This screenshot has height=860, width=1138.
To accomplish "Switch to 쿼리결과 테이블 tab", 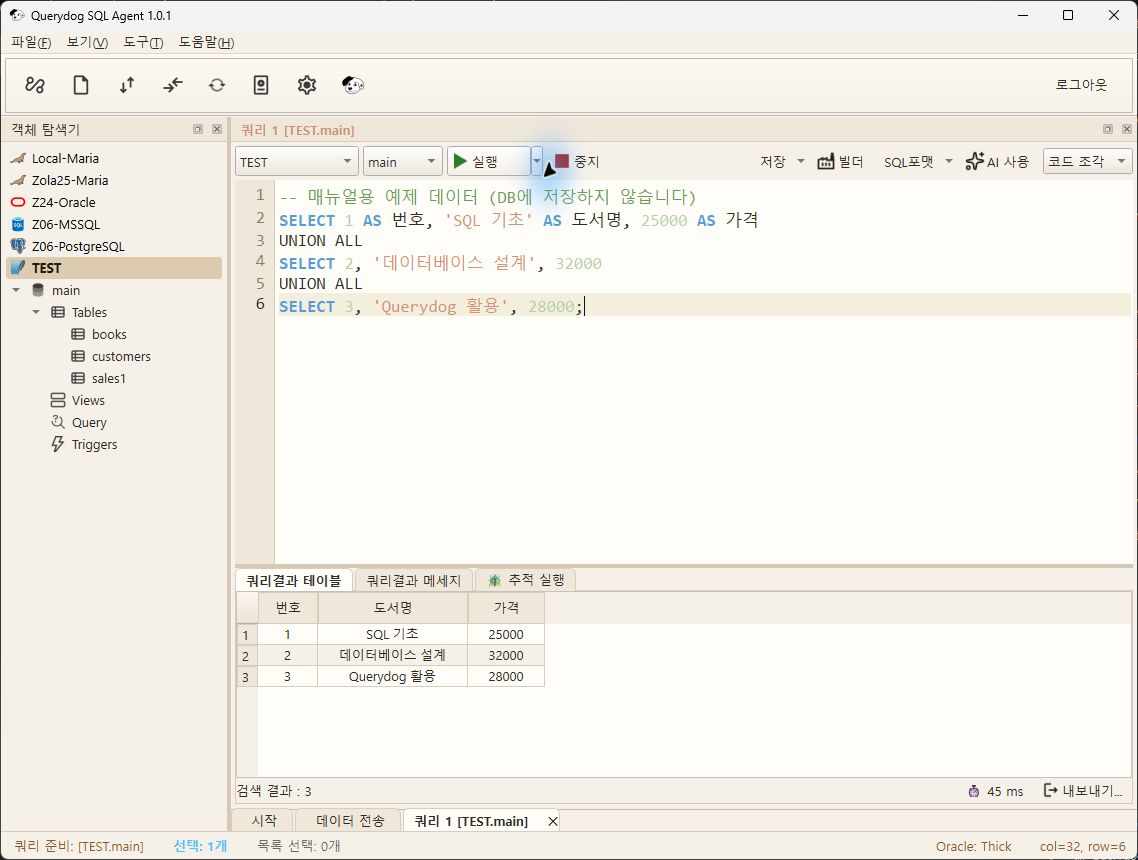I will 294,581.
